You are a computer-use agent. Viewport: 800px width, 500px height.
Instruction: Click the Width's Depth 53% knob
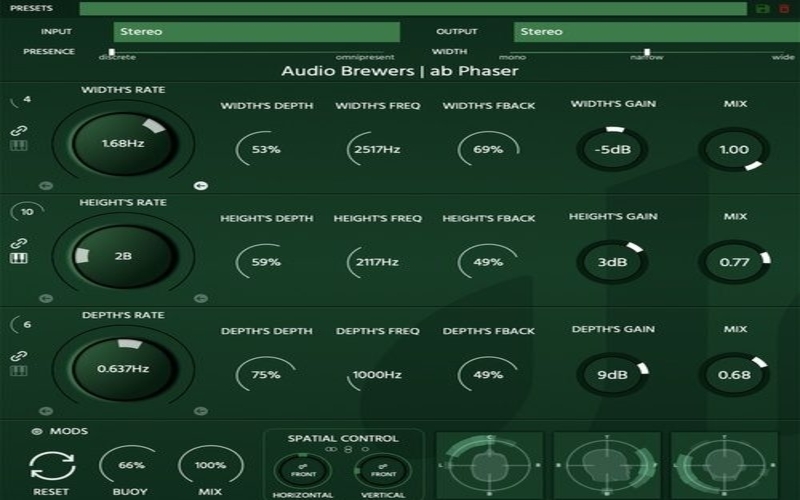[x=266, y=149]
